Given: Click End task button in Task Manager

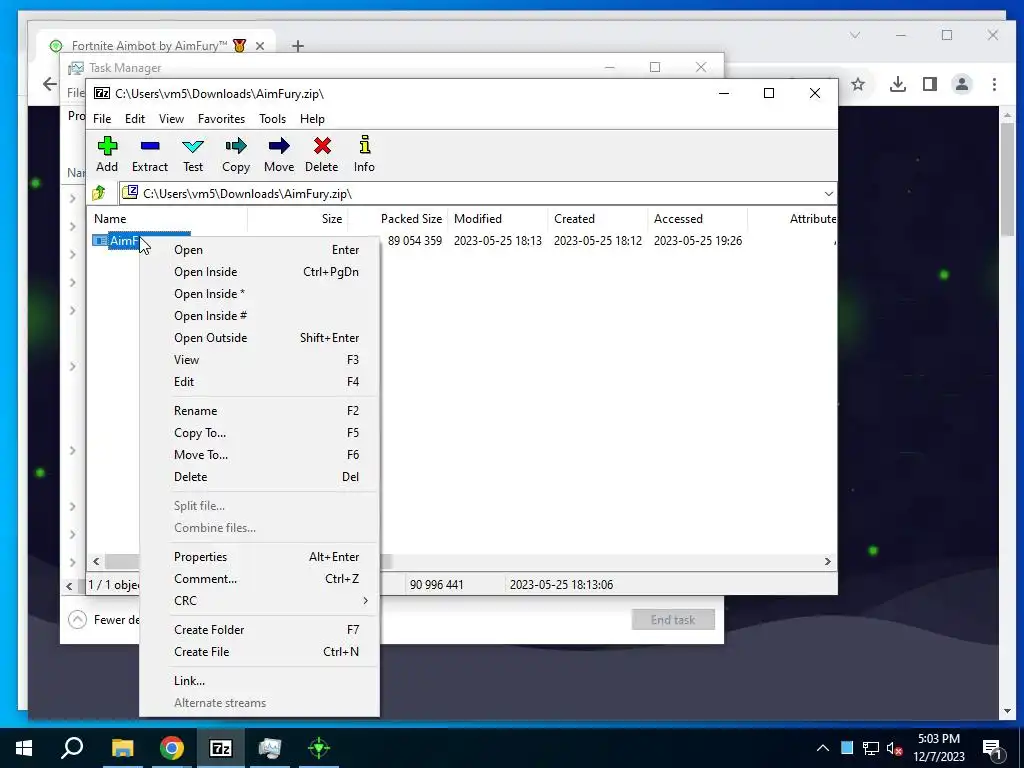Looking at the screenshot, I should point(673,620).
